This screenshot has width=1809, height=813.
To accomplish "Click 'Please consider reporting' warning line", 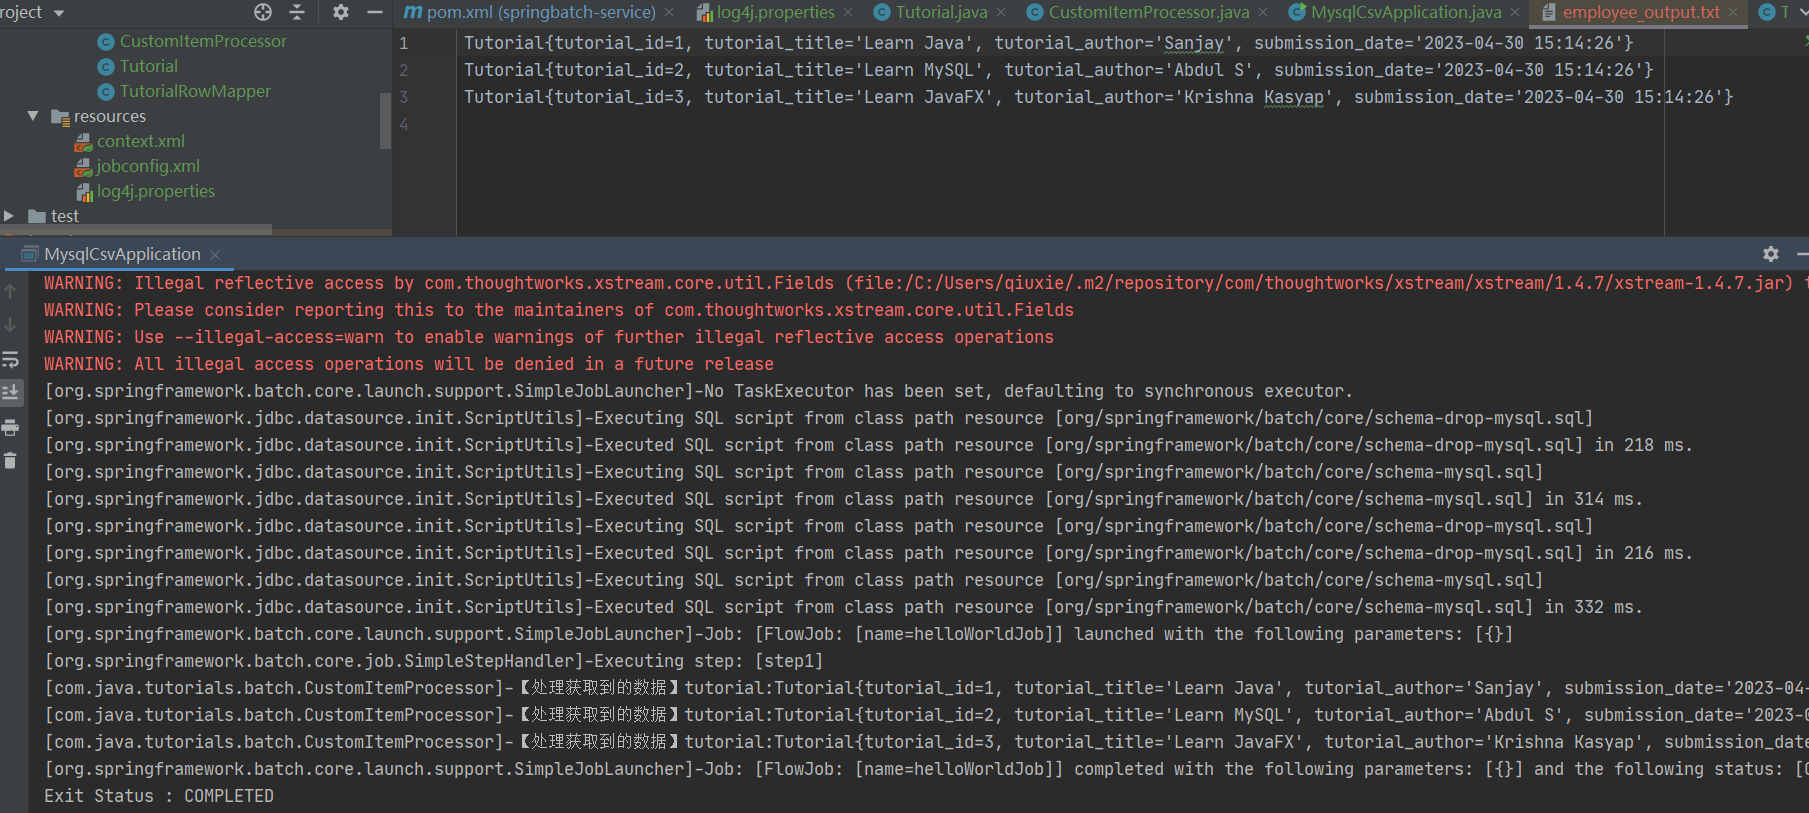I will 559,310.
